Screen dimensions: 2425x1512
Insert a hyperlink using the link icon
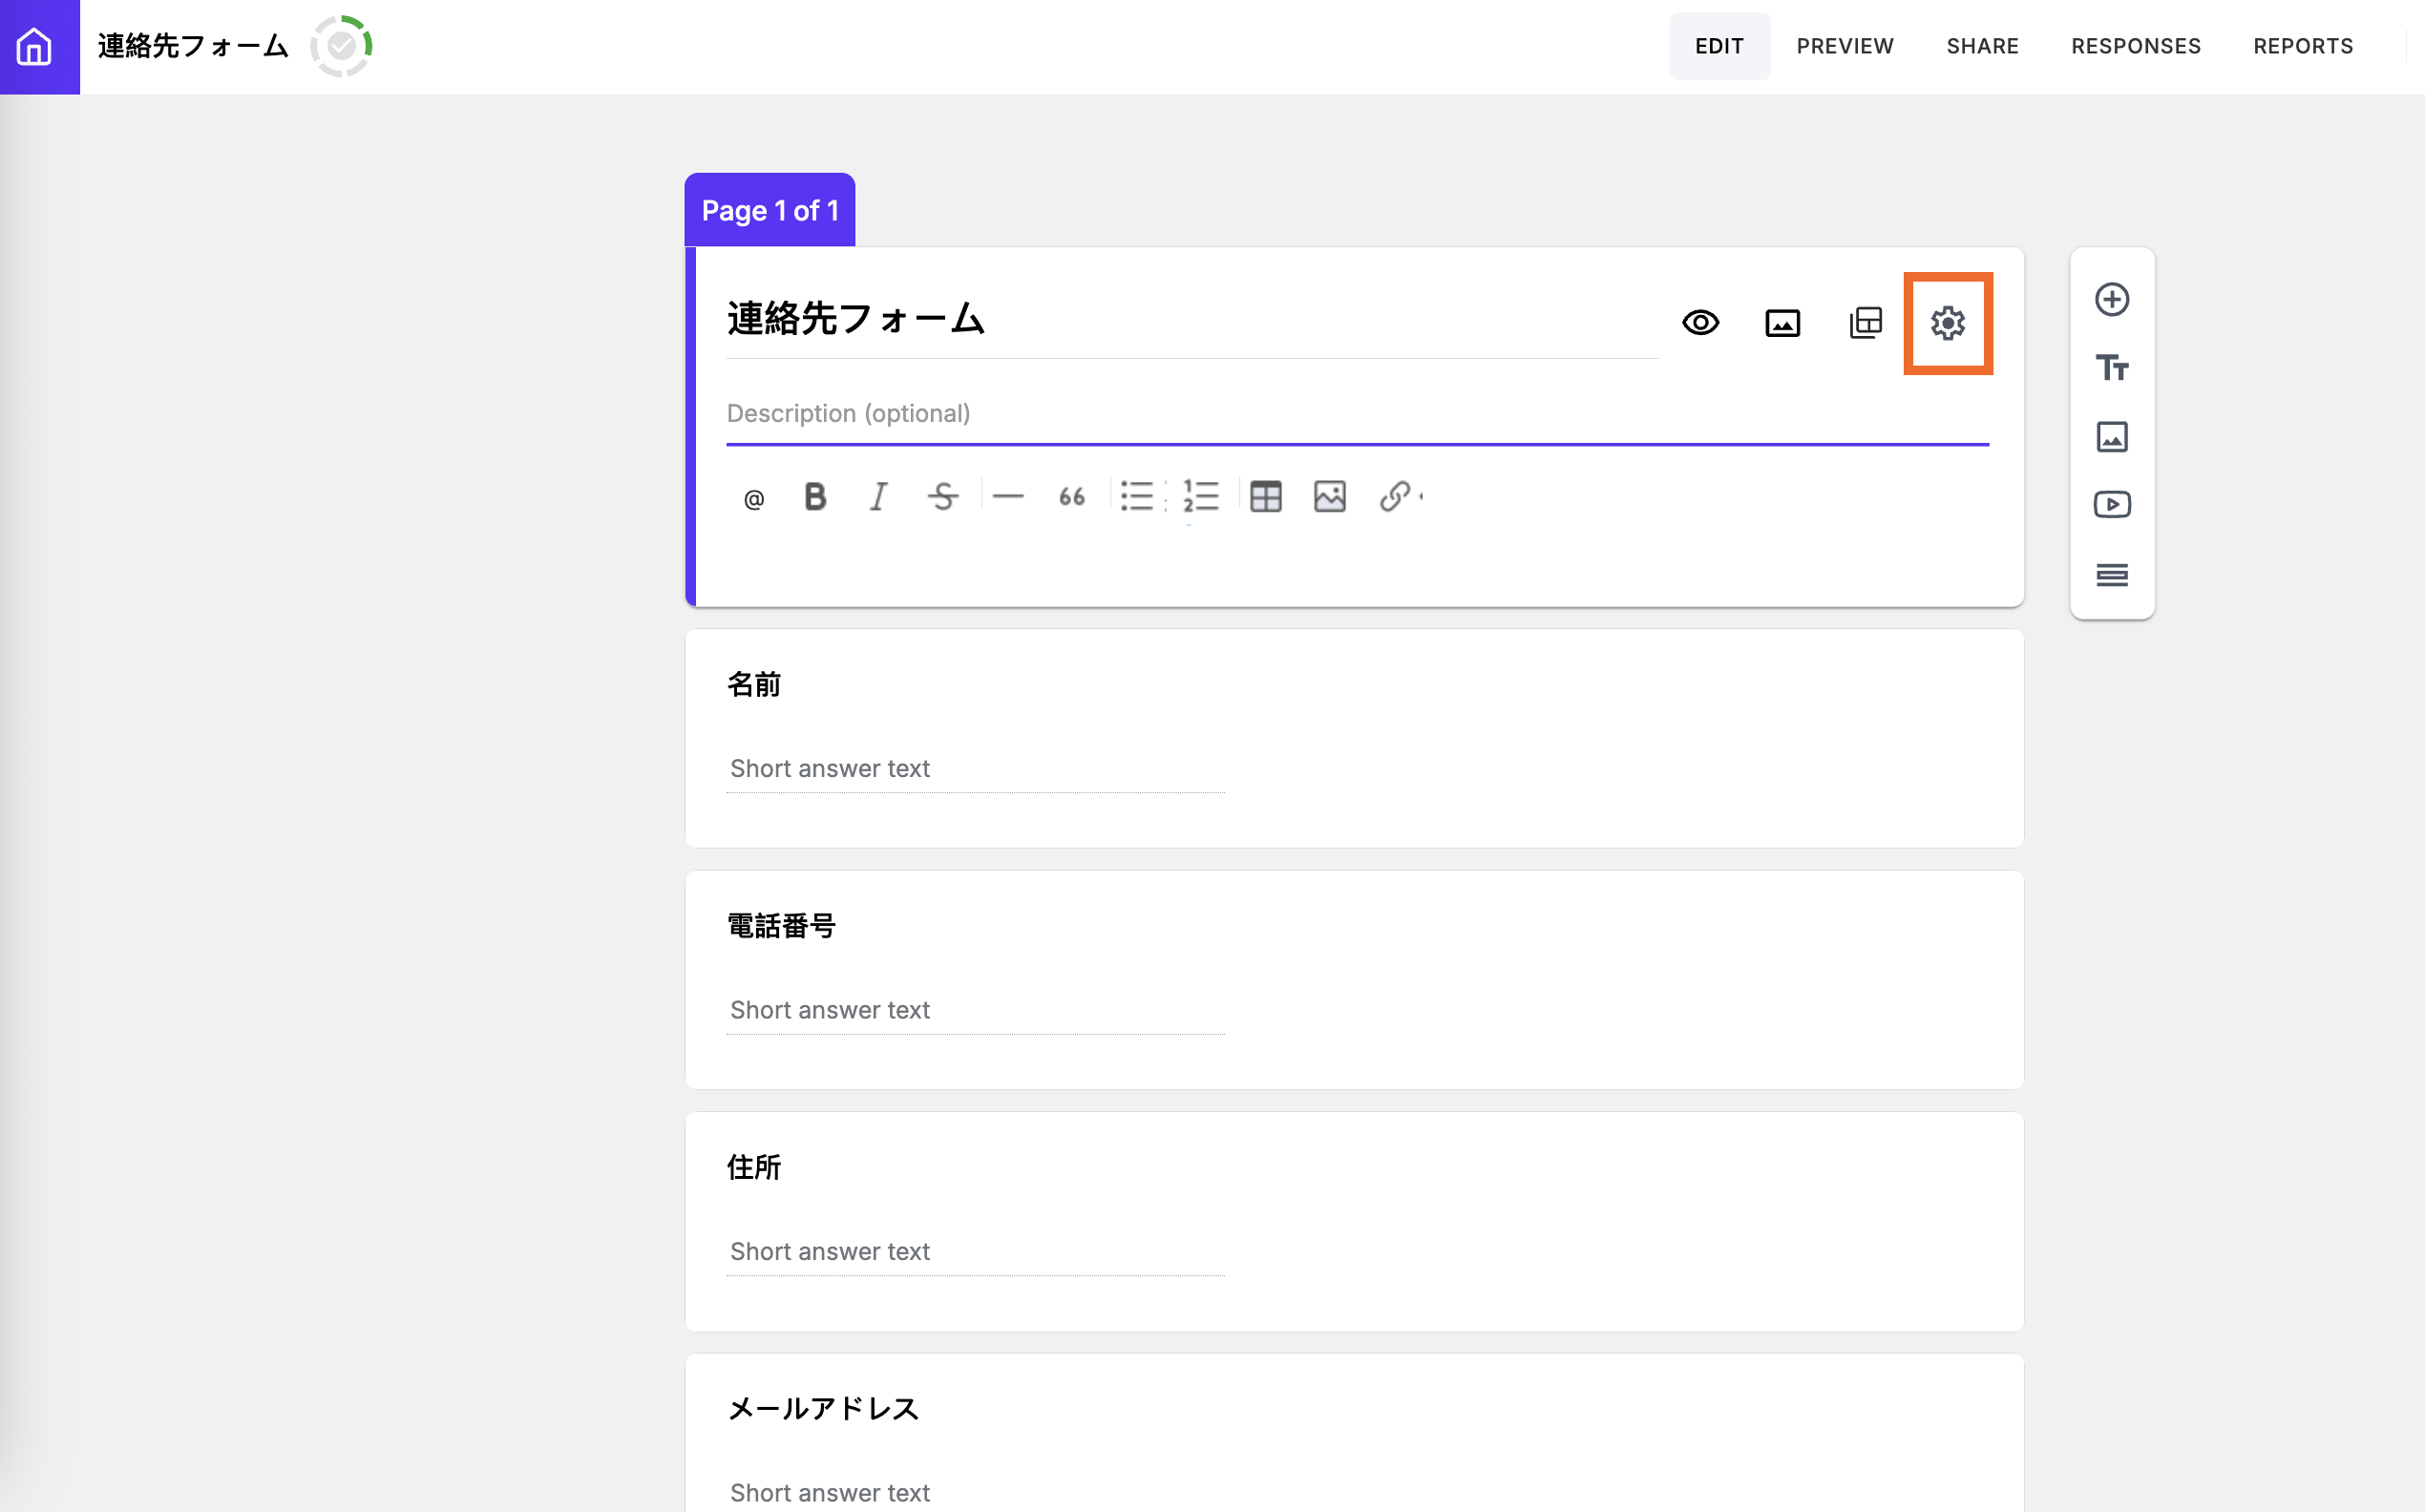tap(1394, 496)
